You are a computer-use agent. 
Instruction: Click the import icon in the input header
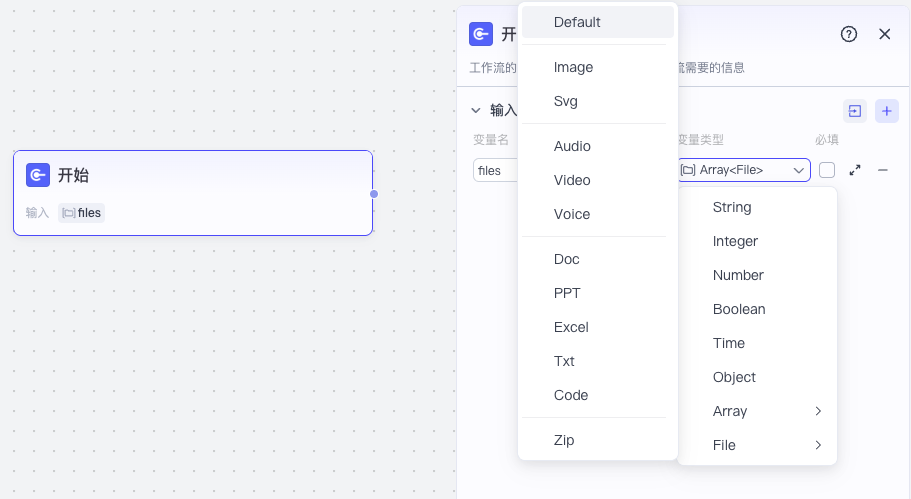click(855, 111)
